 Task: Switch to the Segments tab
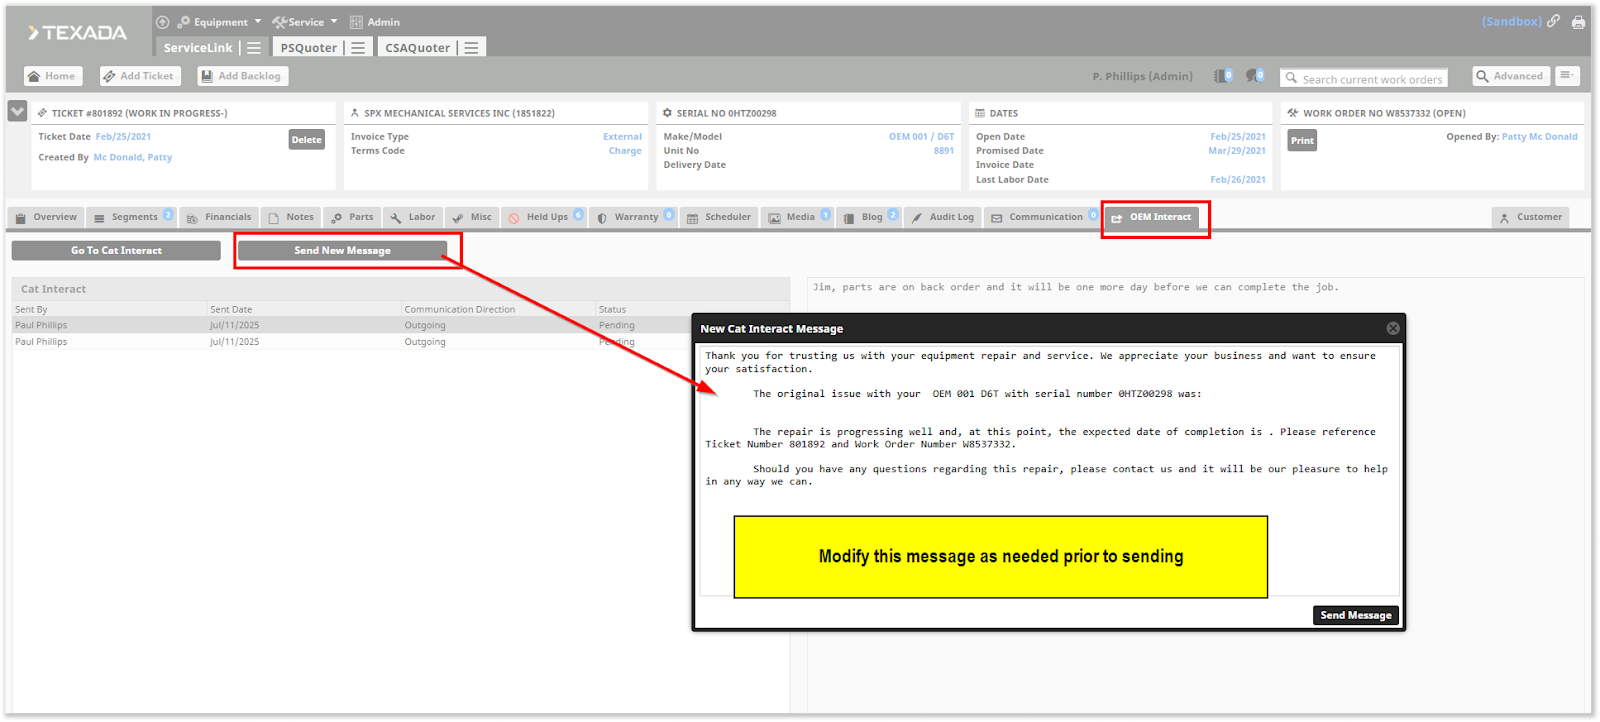coord(133,217)
